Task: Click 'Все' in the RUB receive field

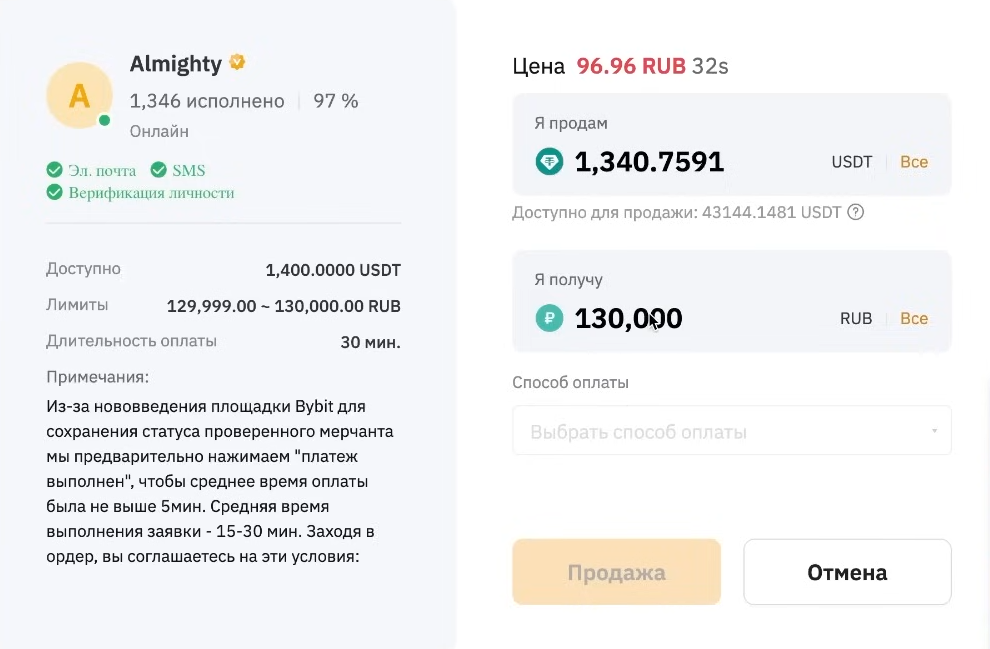Action: click(914, 319)
